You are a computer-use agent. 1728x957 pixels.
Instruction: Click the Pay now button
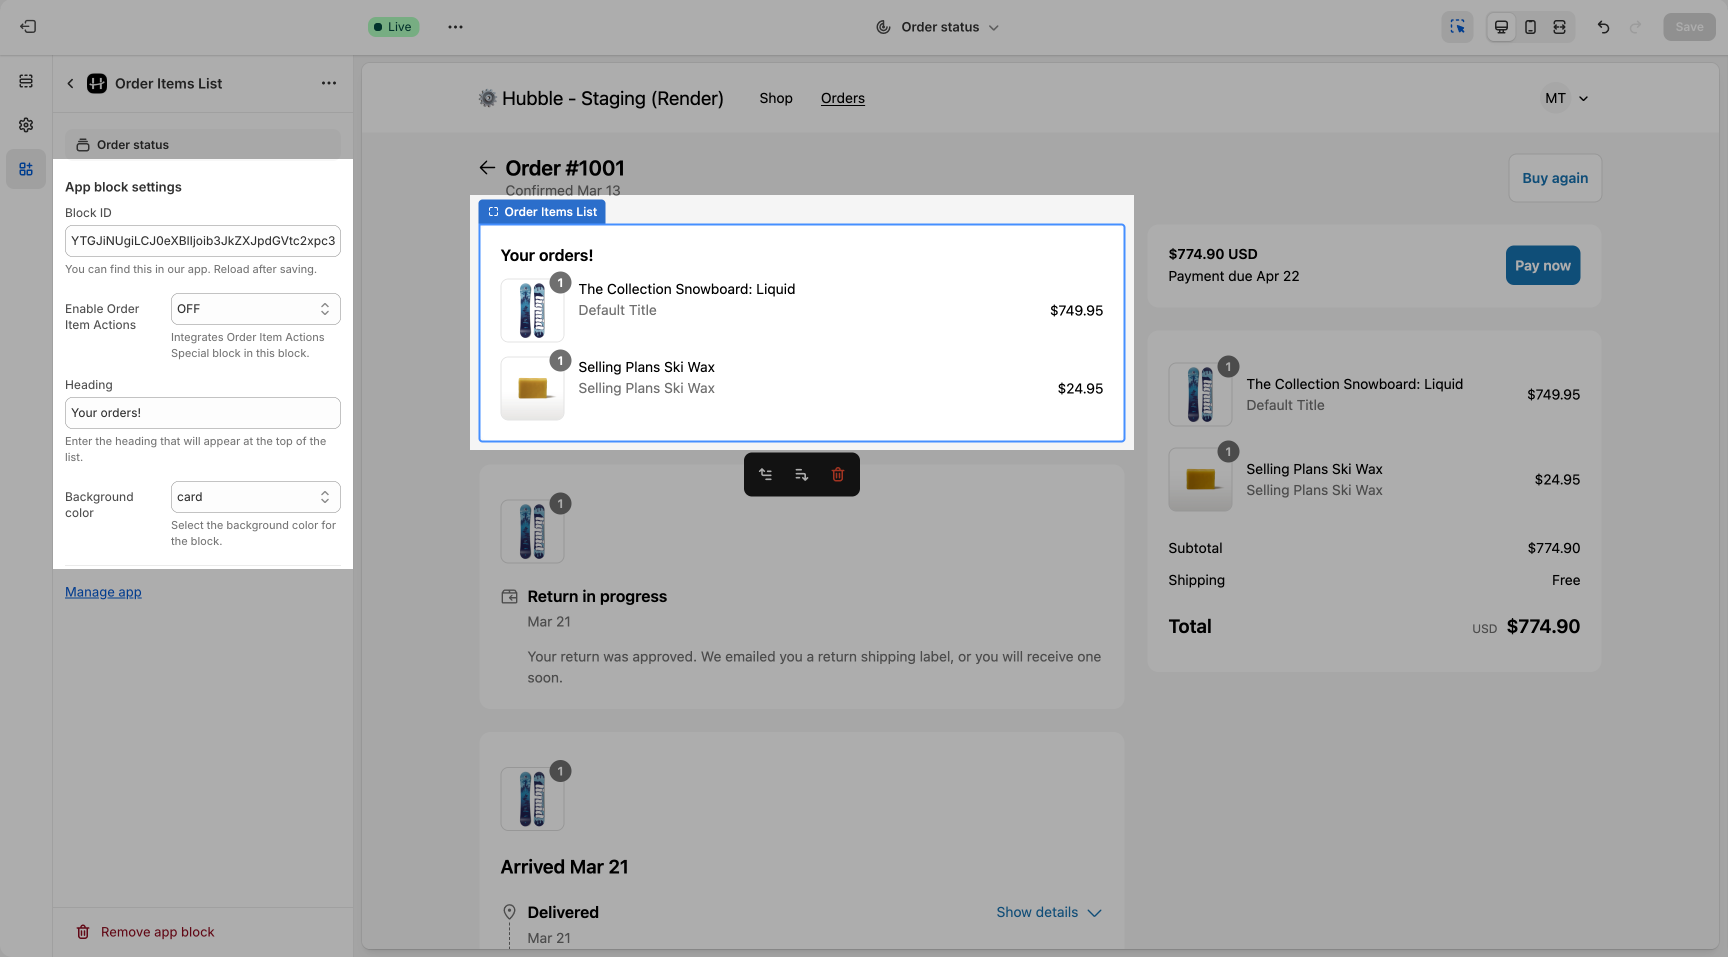pyautogui.click(x=1543, y=265)
